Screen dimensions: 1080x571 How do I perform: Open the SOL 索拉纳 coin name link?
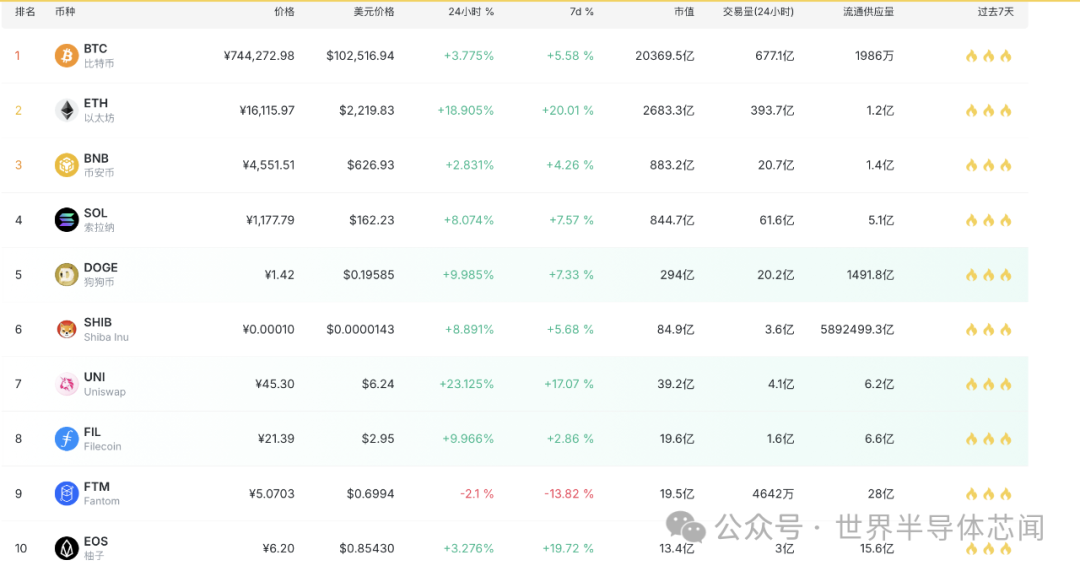click(98, 220)
